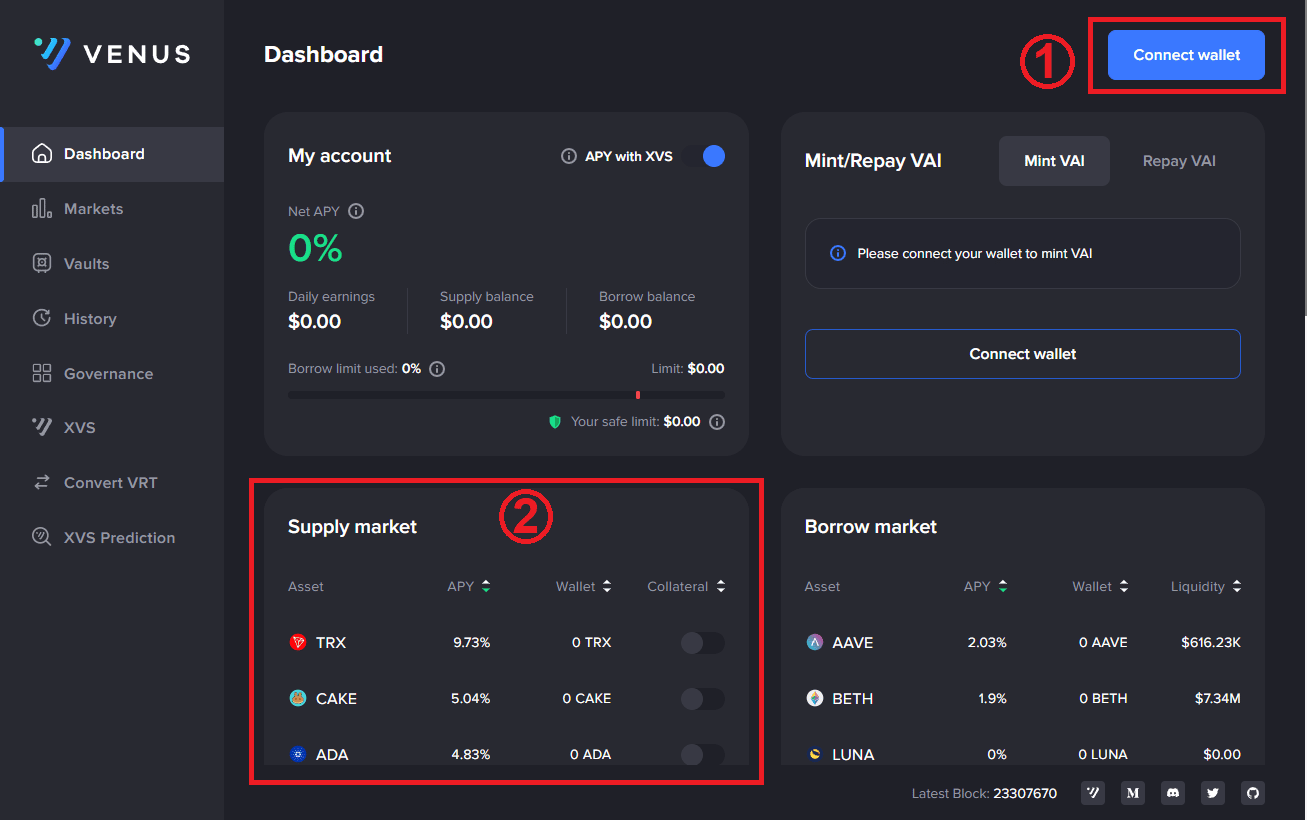Open the History page icon
Image resolution: width=1307 pixels, height=820 pixels.
click(x=41, y=318)
